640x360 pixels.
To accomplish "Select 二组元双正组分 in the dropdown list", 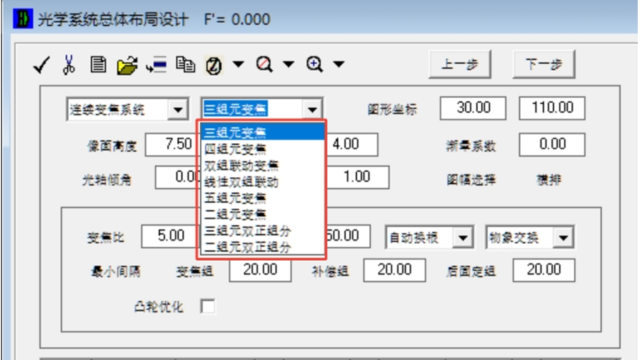I will click(x=263, y=247).
